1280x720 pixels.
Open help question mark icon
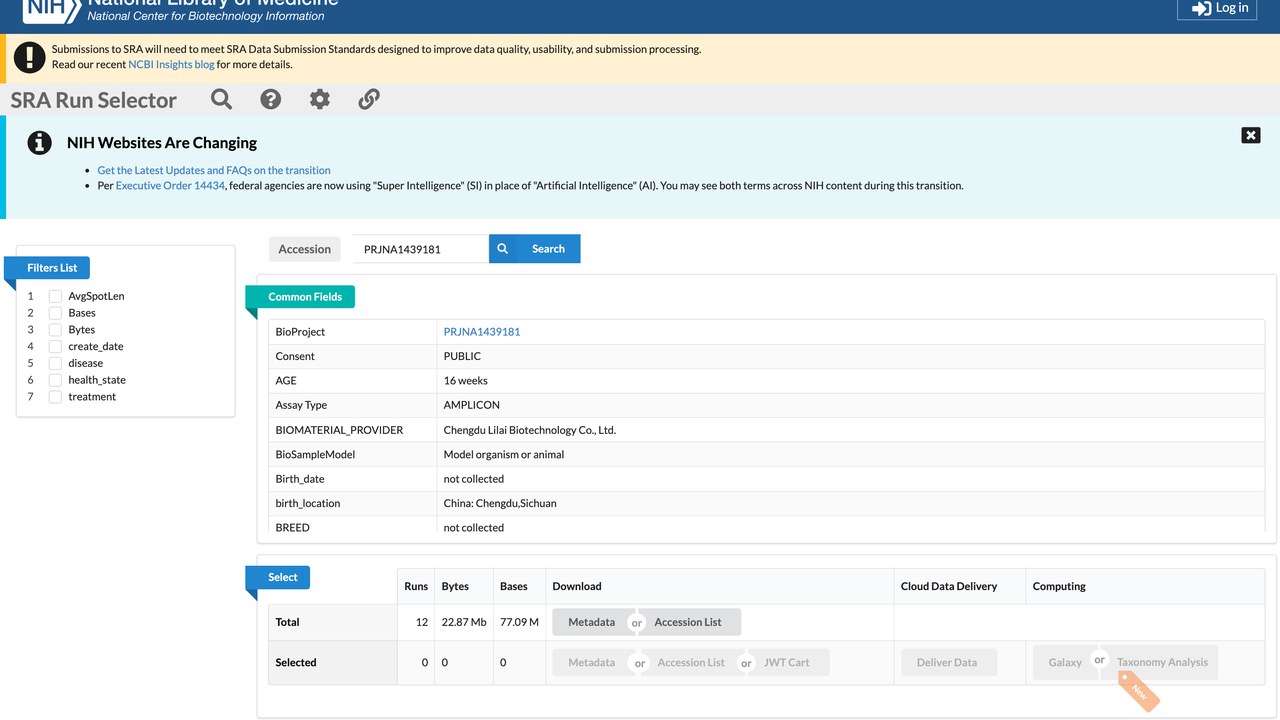click(270, 99)
